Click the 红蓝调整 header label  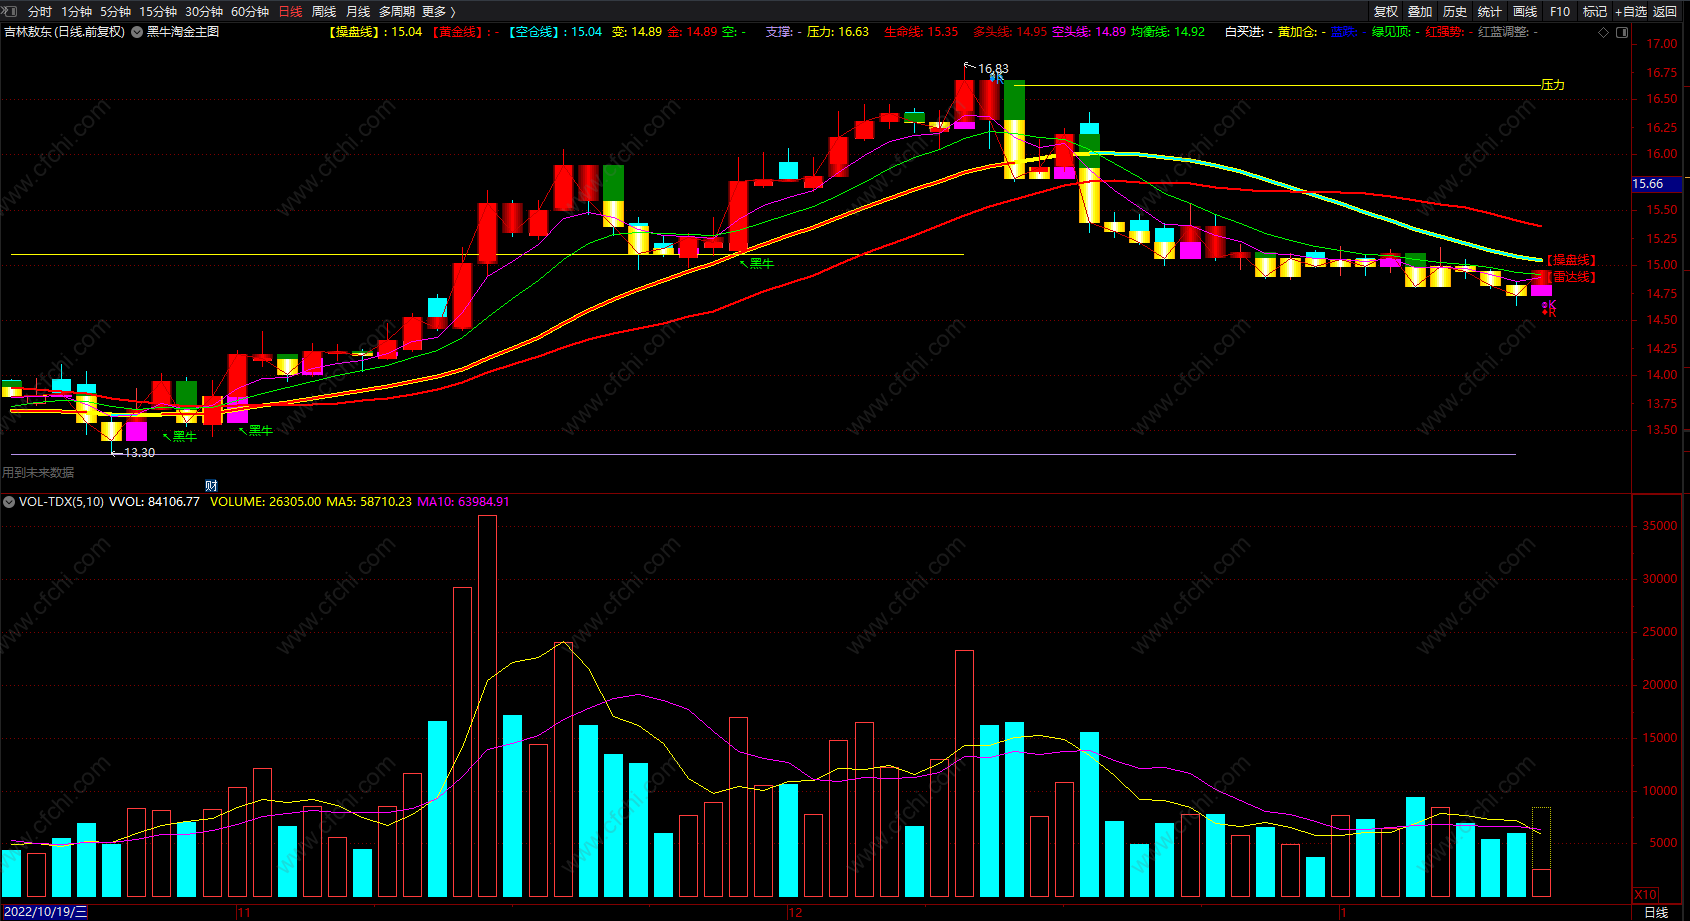tap(1508, 32)
